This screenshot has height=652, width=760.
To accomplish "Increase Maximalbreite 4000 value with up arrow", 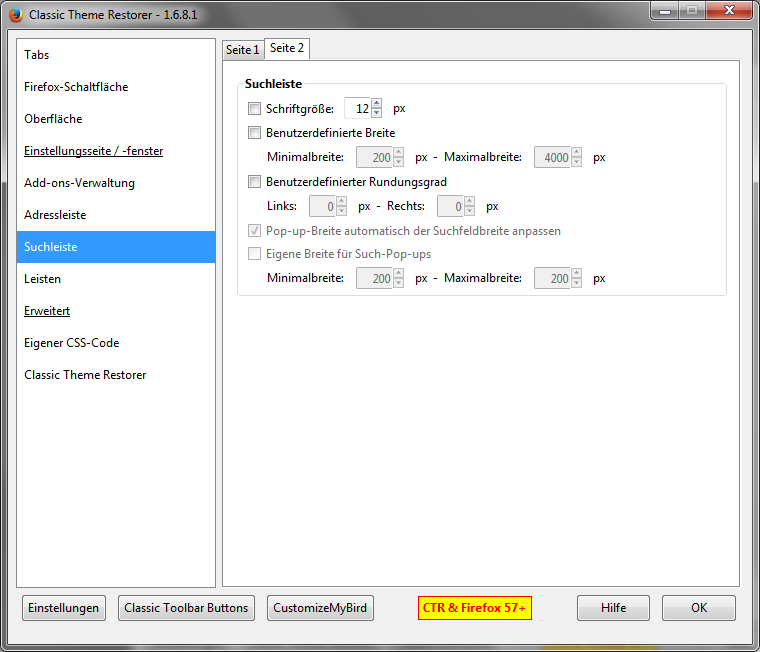I will (576, 152).
